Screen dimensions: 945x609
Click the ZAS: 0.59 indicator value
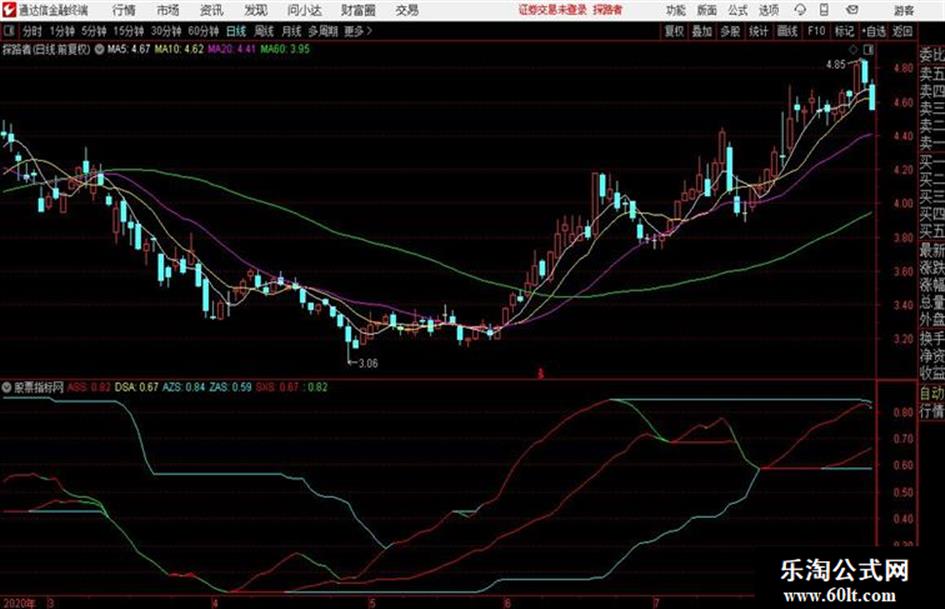coord(230,387)
